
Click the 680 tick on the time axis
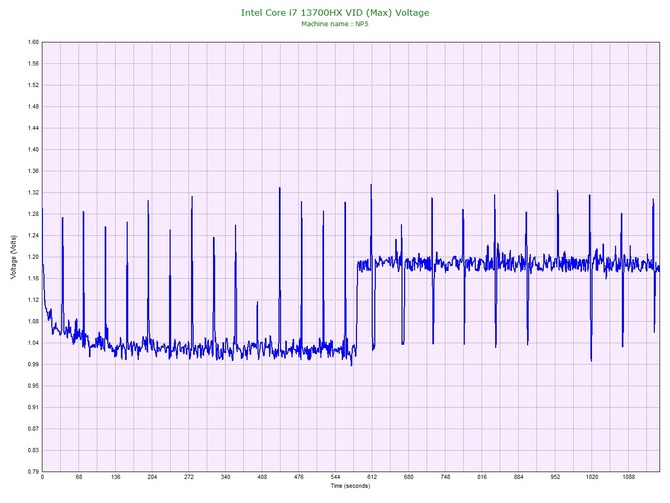(x=409, y=477)
